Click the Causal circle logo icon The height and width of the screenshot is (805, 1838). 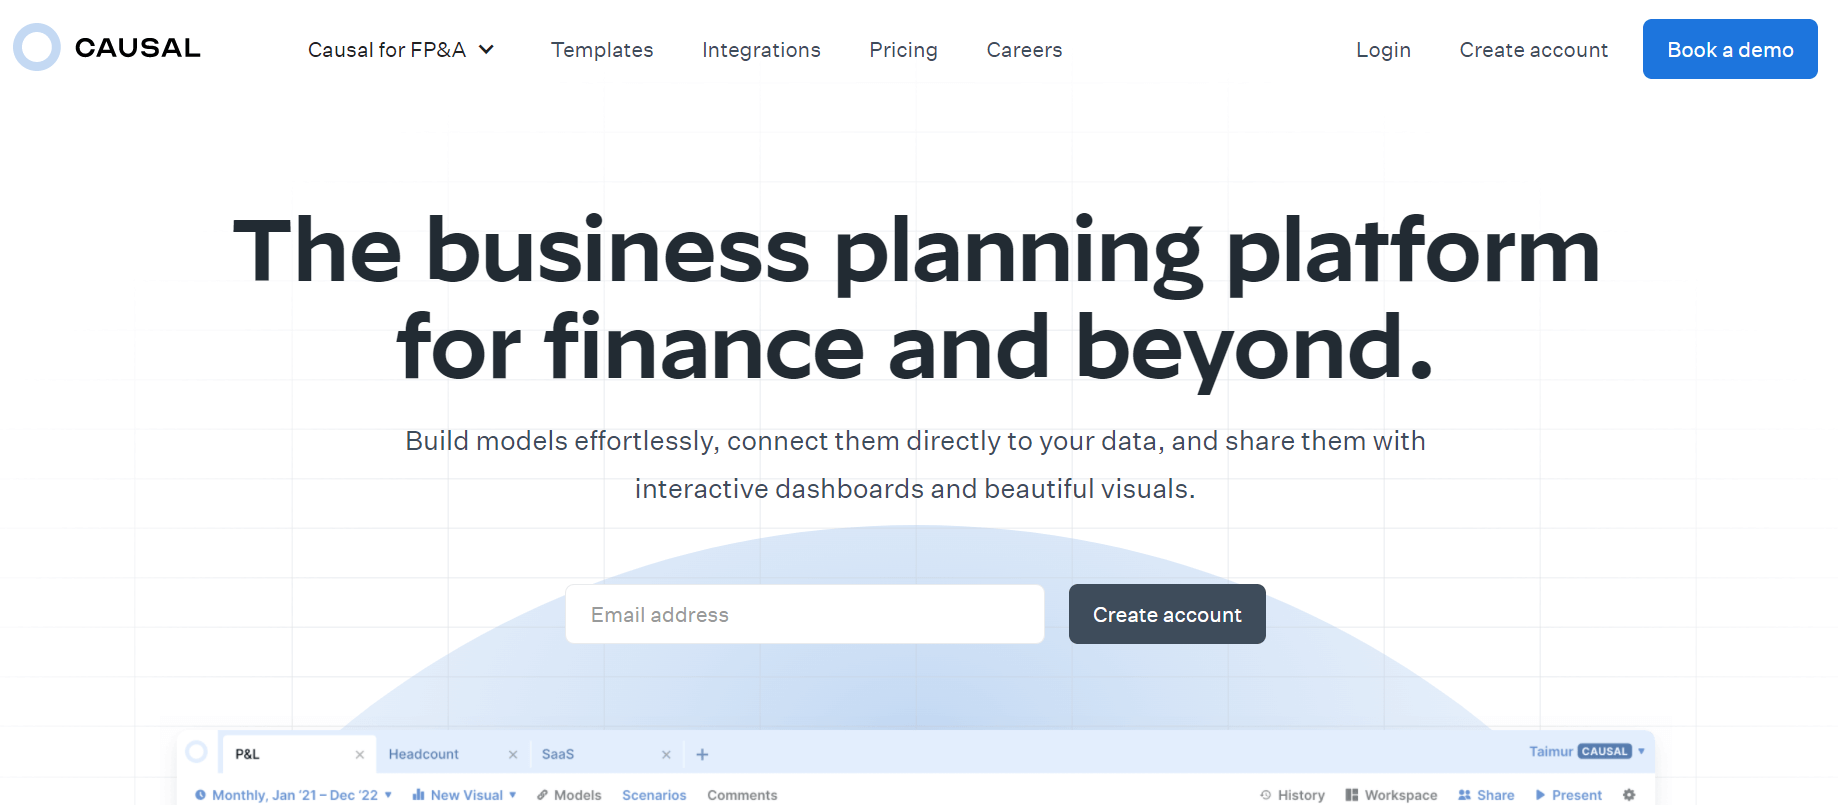[x=37, y=47]
